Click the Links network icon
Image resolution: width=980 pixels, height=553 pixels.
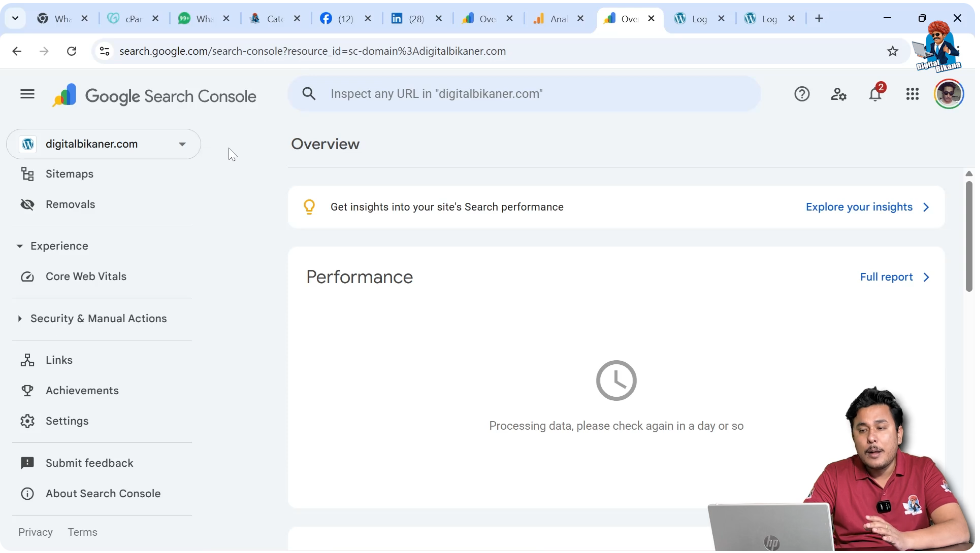tap(28, 360)
